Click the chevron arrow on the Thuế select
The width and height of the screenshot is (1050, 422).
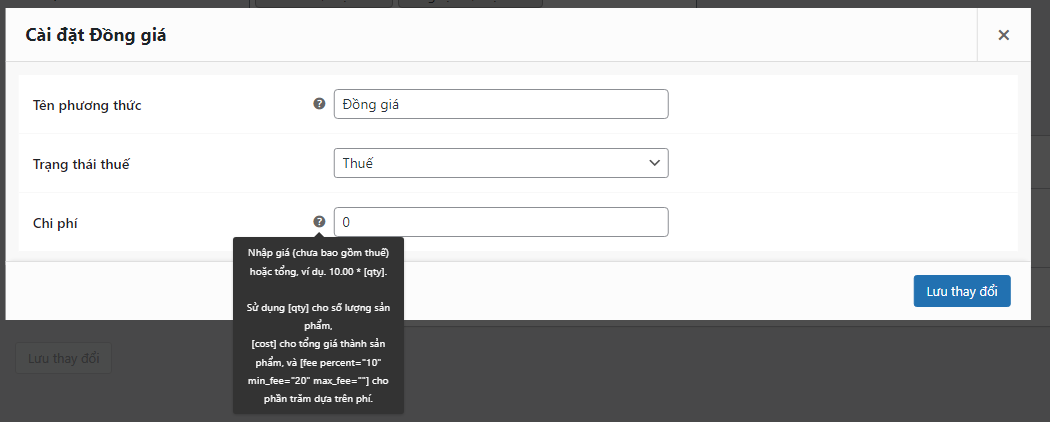click(x=655, y=163)
